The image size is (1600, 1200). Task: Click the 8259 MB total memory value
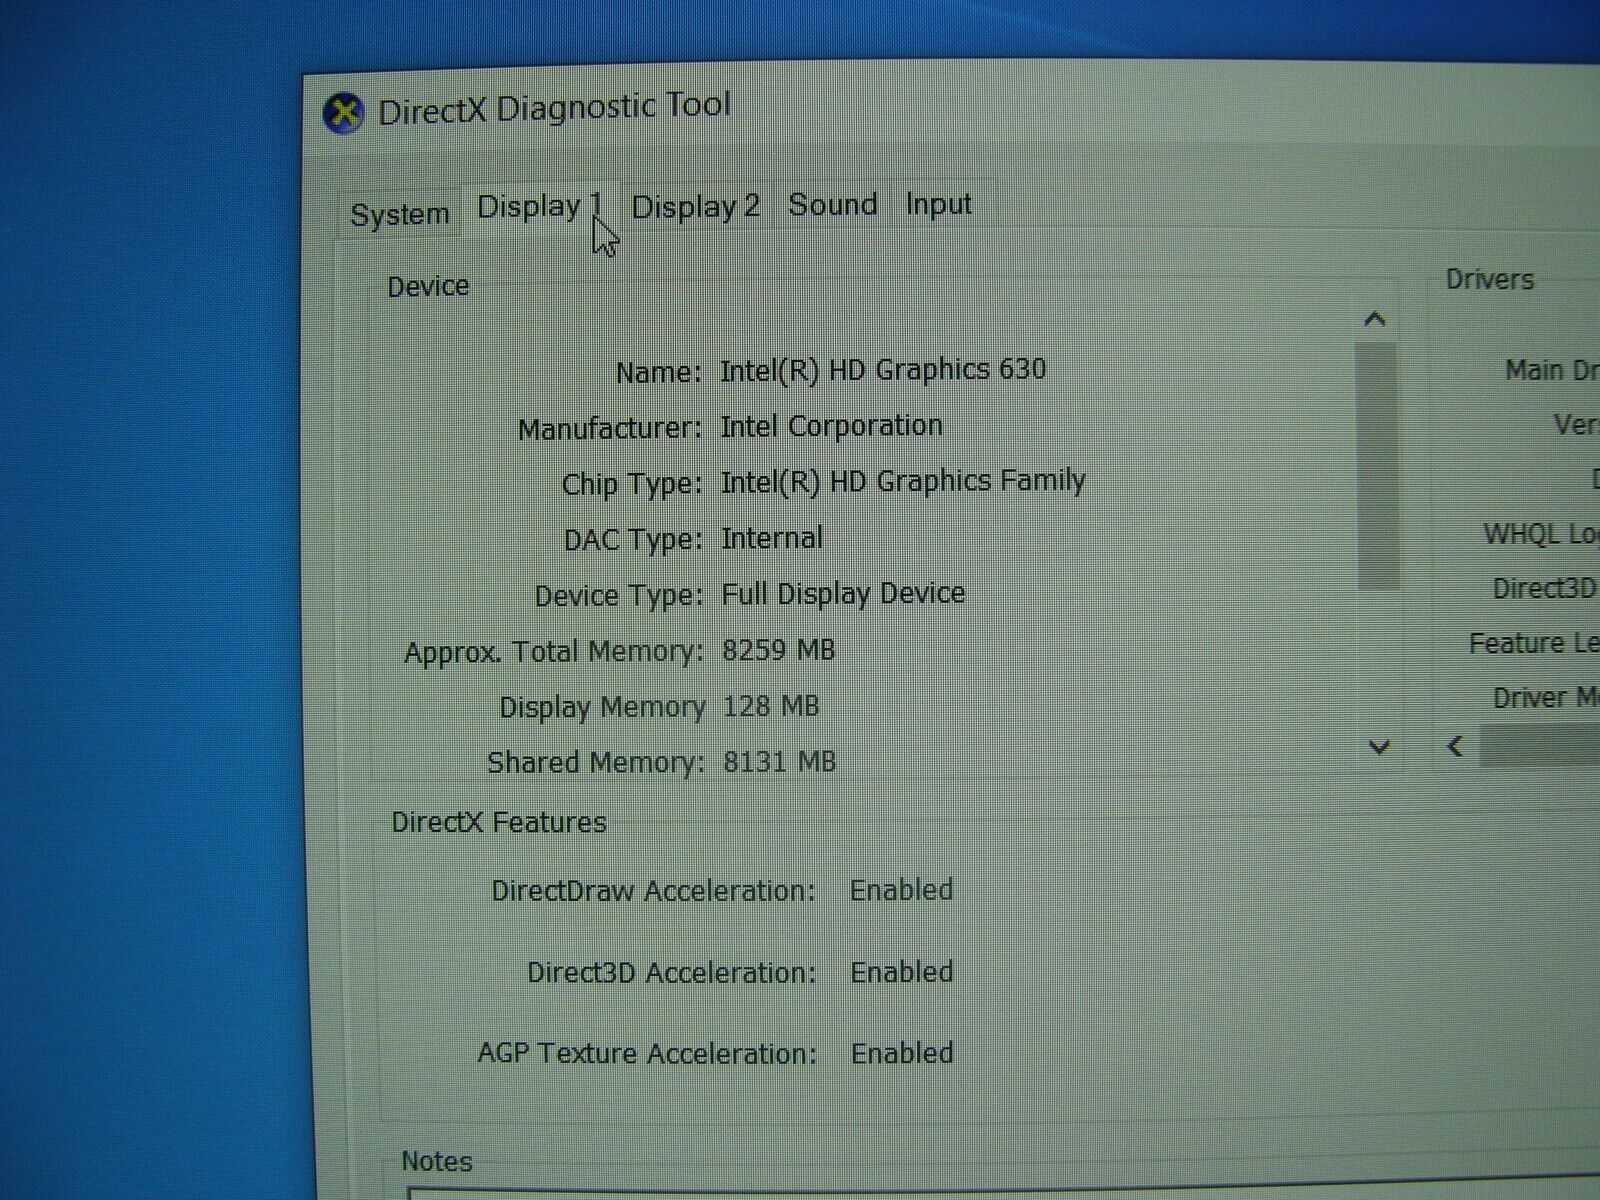click(778, 650)
